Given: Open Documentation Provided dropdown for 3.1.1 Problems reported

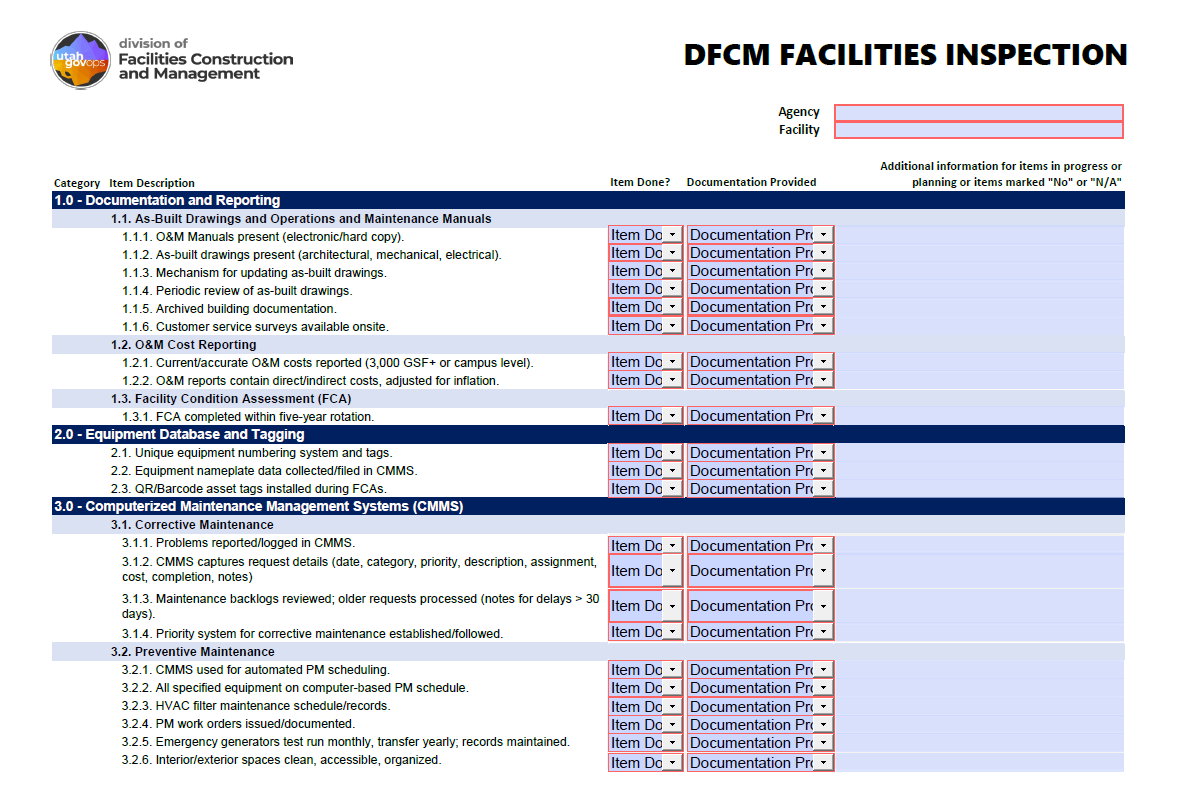Looking at the screenshot, I should (x=760, y=546).
